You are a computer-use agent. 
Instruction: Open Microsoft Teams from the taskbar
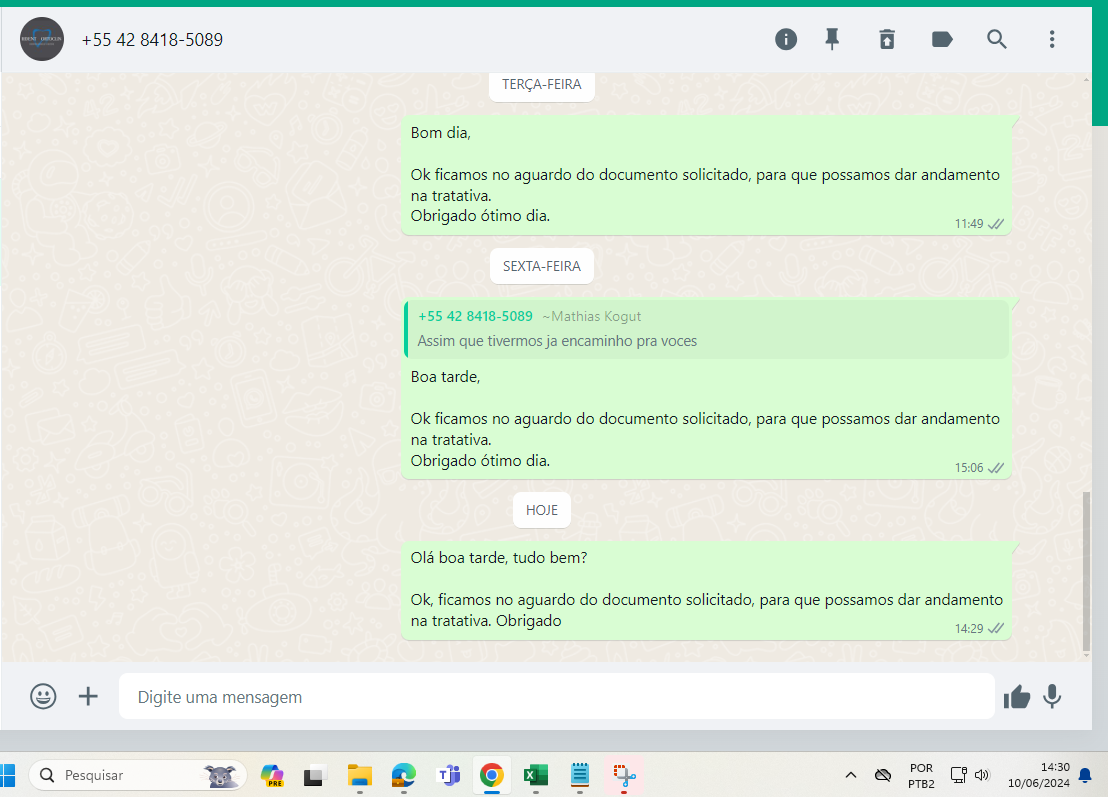coord(448,775)
